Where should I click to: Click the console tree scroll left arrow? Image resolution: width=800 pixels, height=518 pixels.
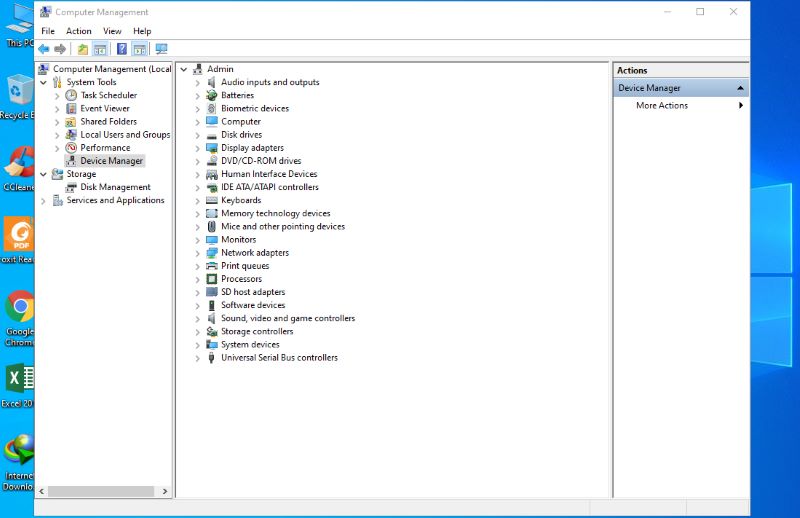click(x=42, y=491)
